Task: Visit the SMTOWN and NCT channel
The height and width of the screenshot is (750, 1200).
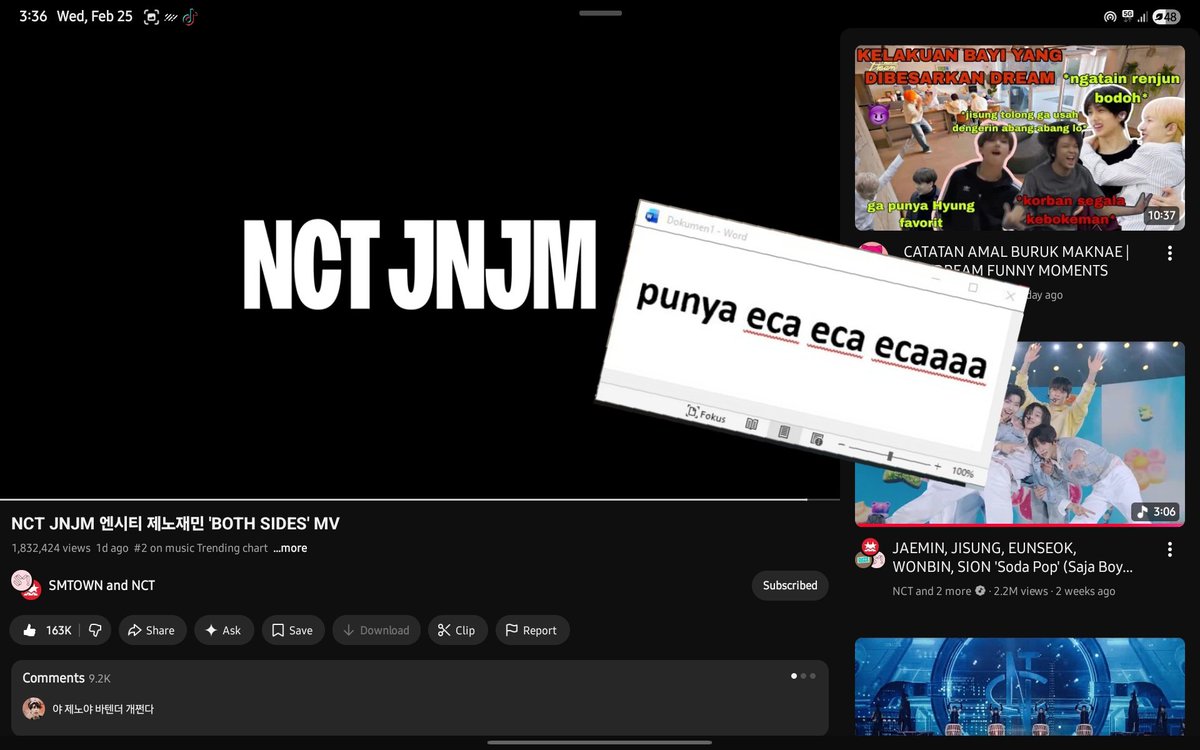Action: tap(104, 585)
